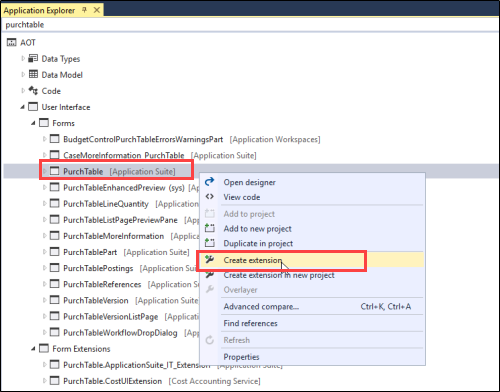This screenshot has height=392, width=500.
Task: Open Advanced compare from context menu
Action: (261, 306)
